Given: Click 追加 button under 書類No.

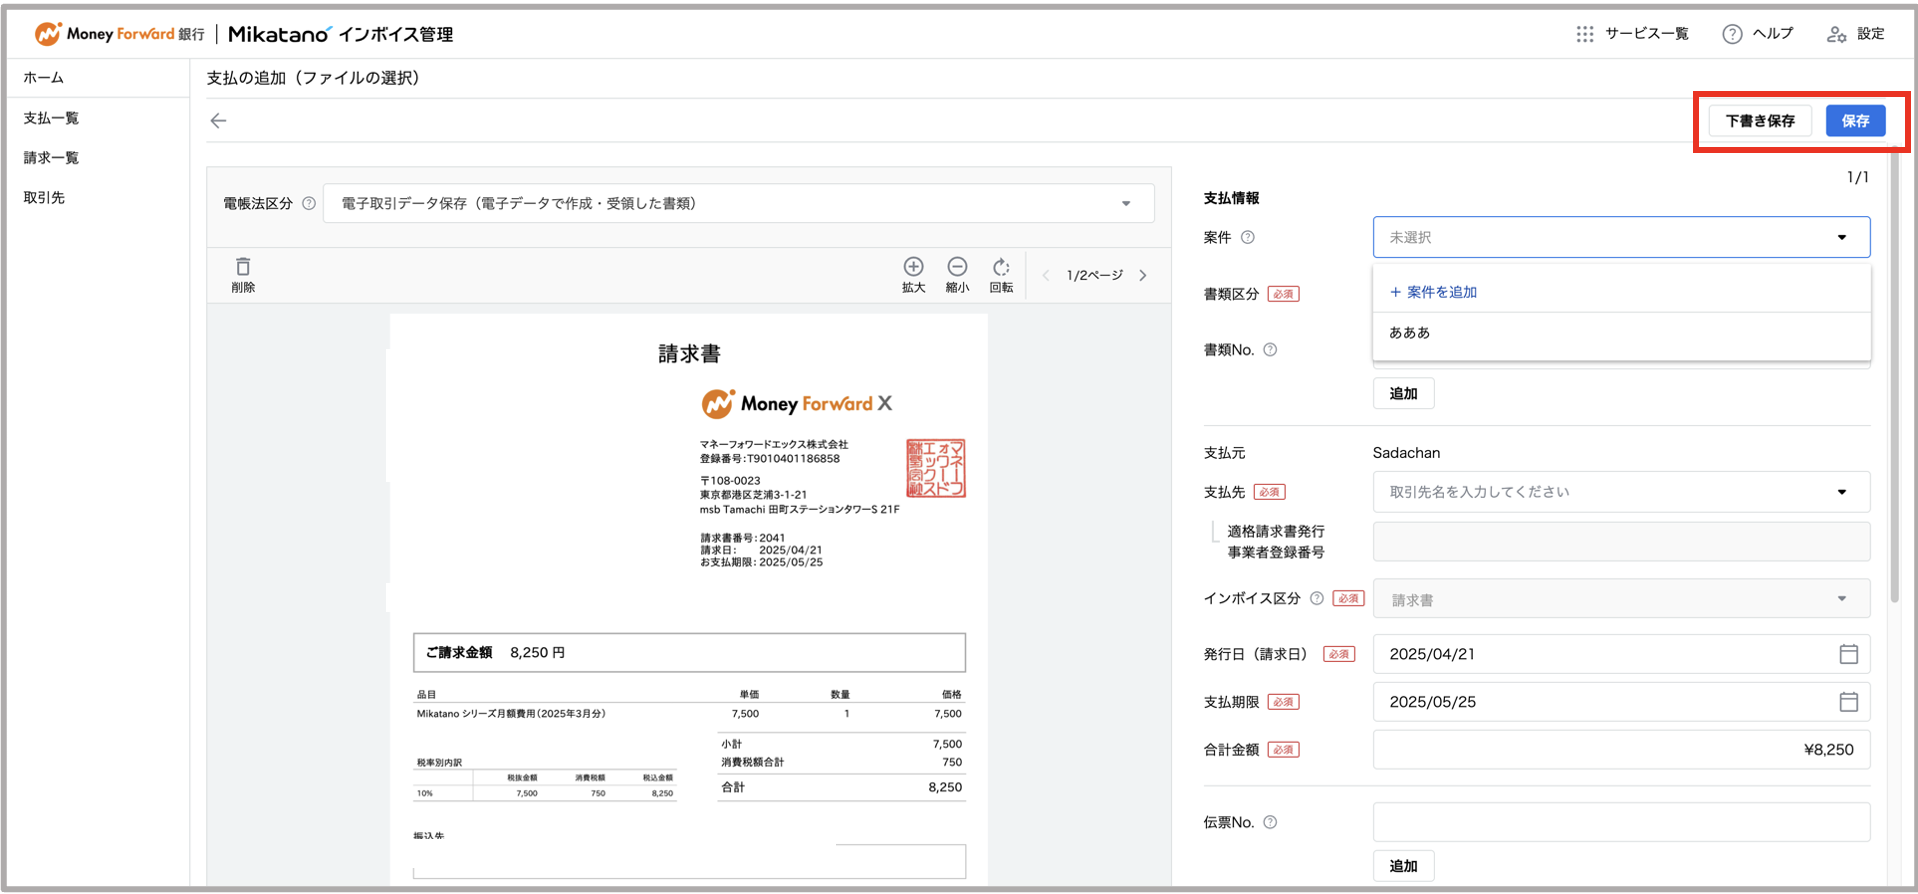Looking at the screenshot, I should pyautogui.click(x=1403, y=394).
